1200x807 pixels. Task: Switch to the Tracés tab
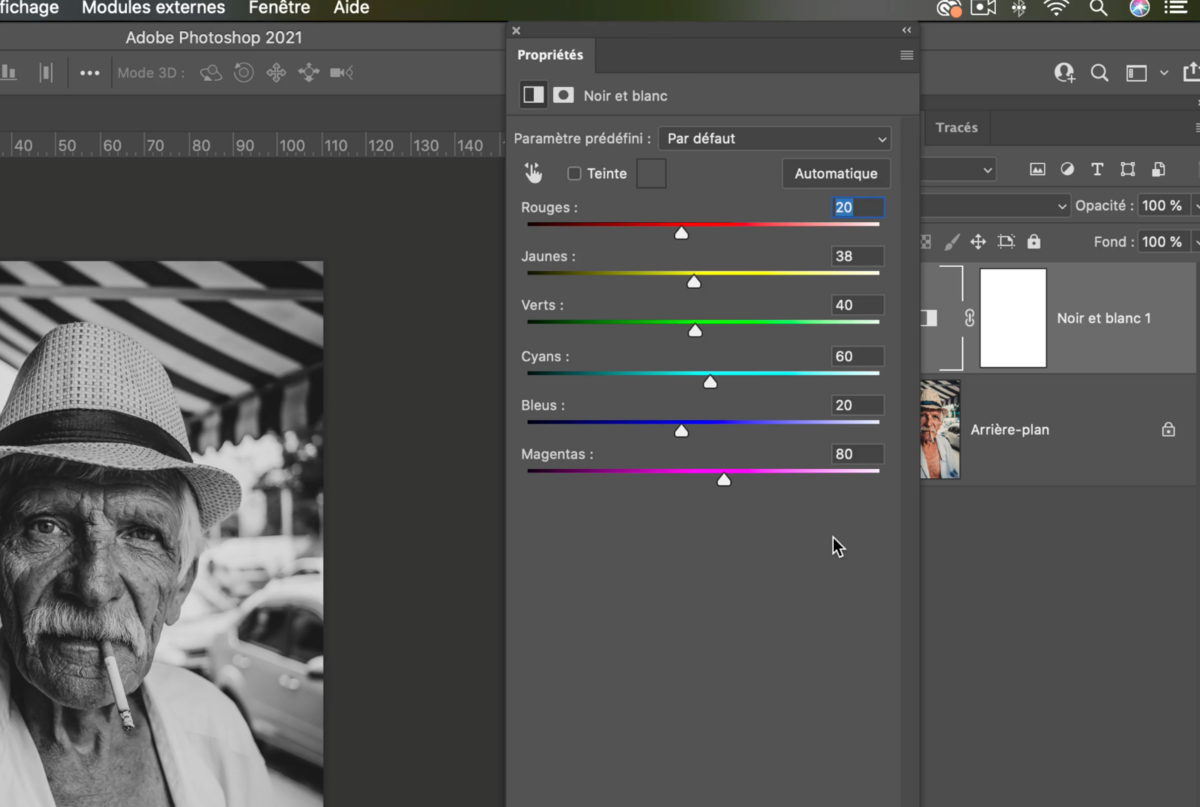click(957, 127)
